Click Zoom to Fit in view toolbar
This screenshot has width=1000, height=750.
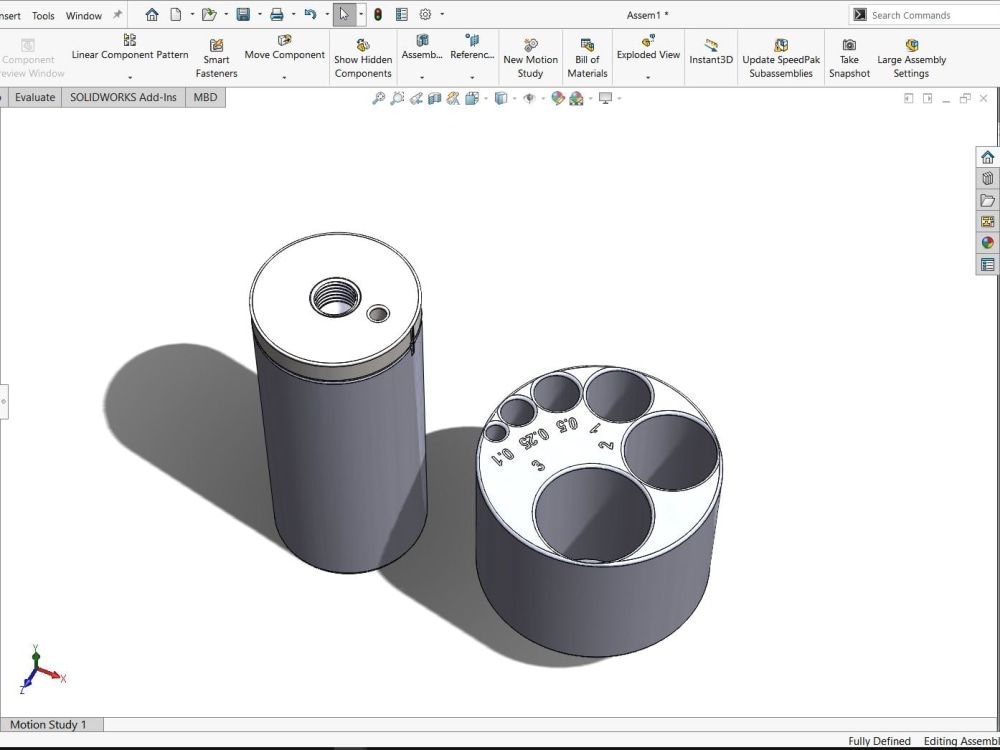pyautogui.click(x=379, y=98)
